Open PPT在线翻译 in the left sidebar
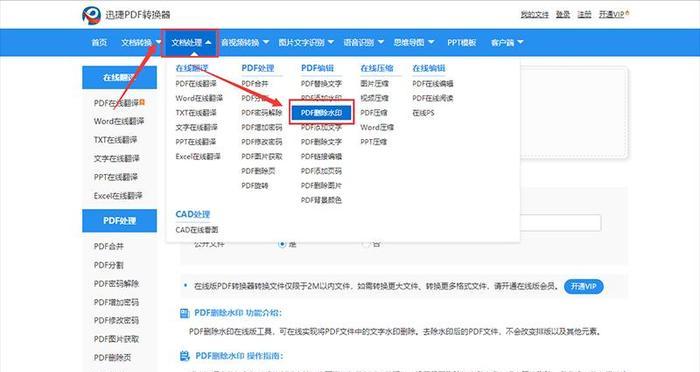This screenshot has width=700, height=372. coord(116,177)
